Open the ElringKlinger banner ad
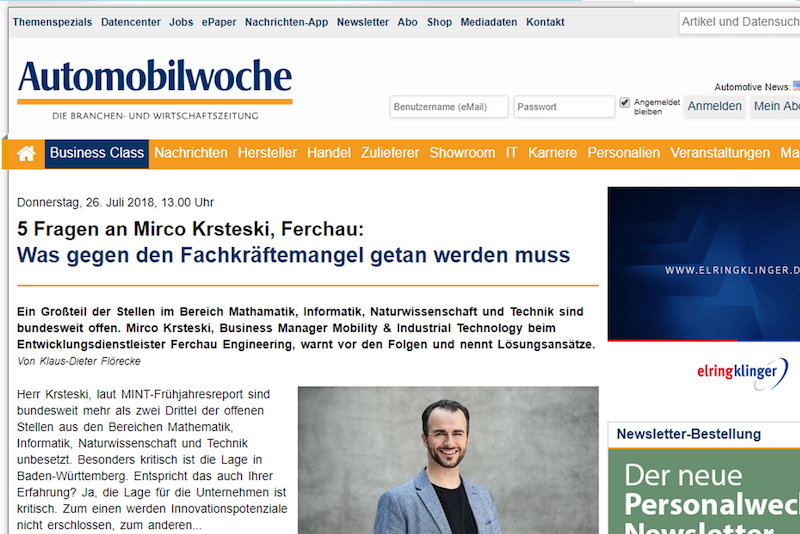Image resolution: width=800 pixels, height=534 pixels. tap(704, 264)
